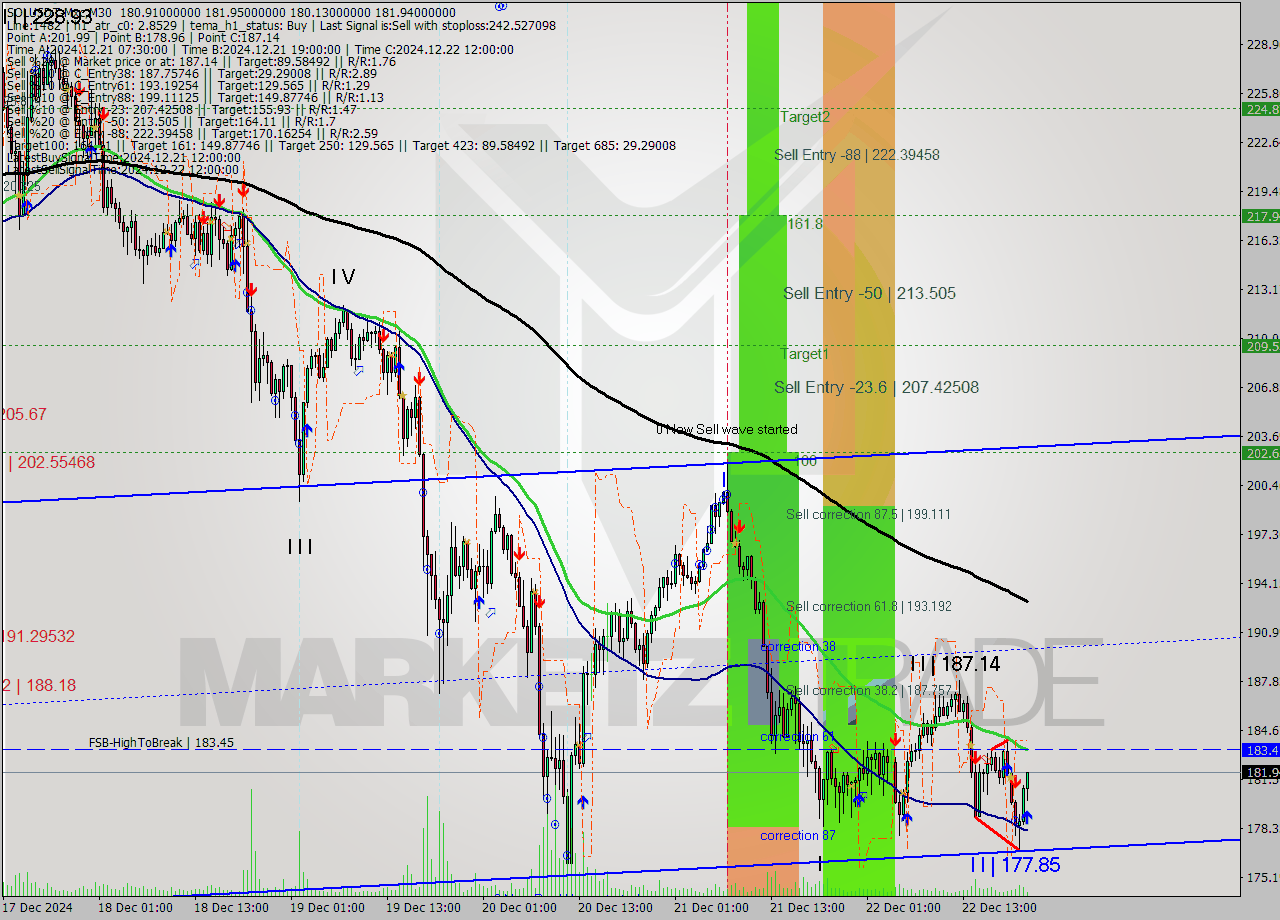1280x920 pixels.
Task: Click the 228.9 price axis value
Action: pos(1261,44)
